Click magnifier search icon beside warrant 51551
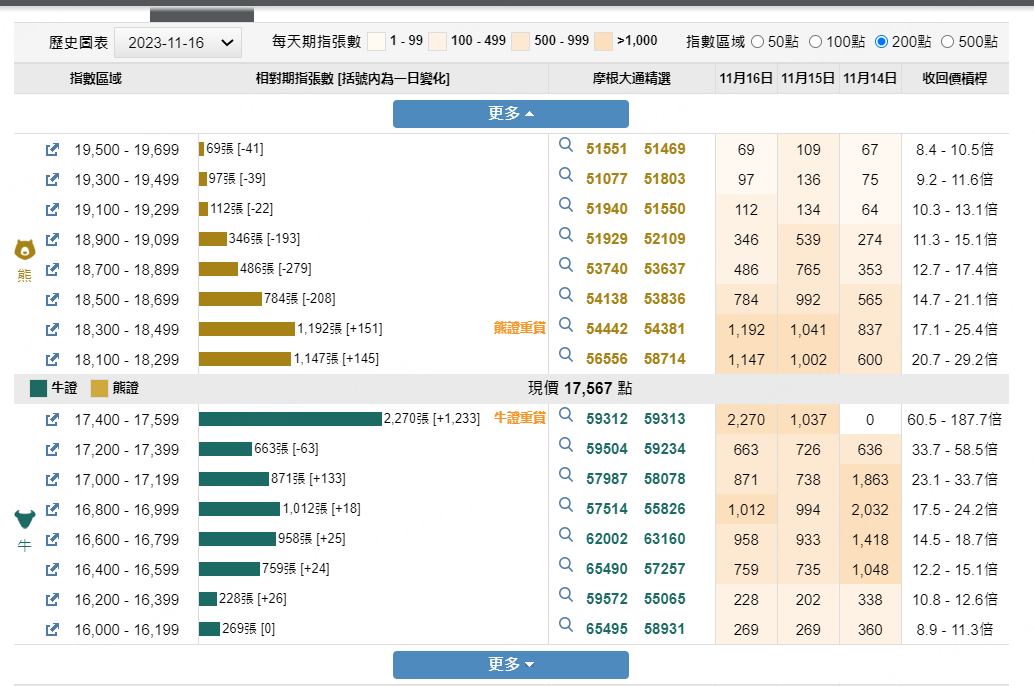 pos(566,145)
